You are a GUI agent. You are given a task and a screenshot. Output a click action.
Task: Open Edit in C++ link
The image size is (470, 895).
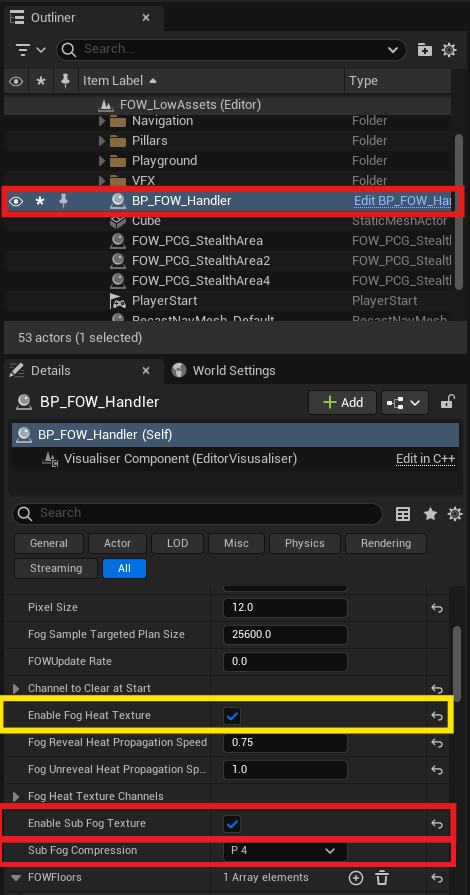(425, 459)
